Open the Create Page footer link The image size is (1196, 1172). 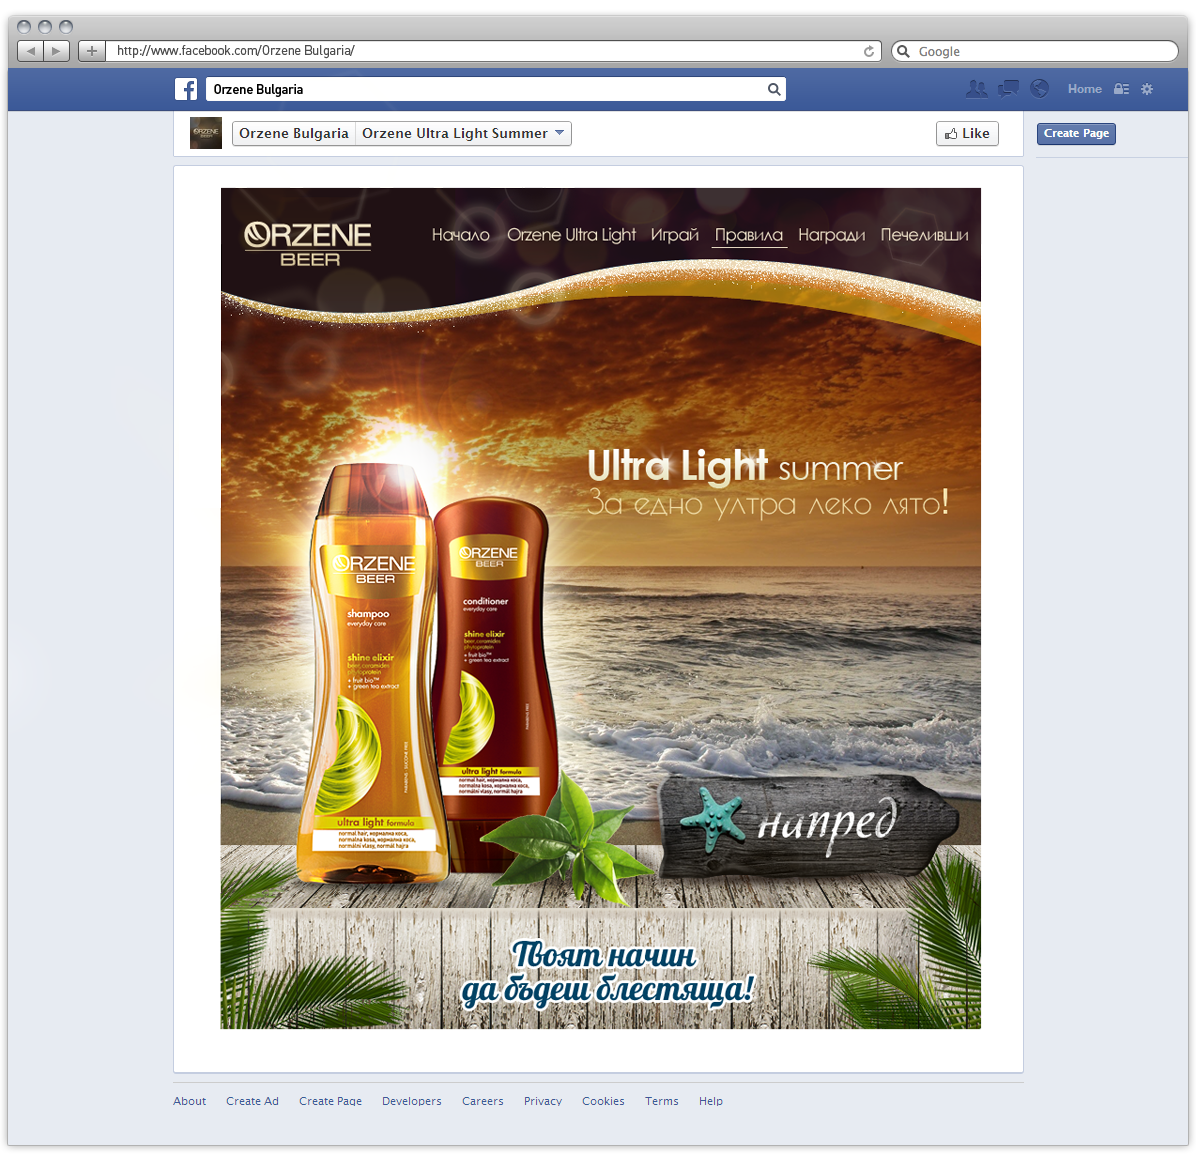(330, 1101)
